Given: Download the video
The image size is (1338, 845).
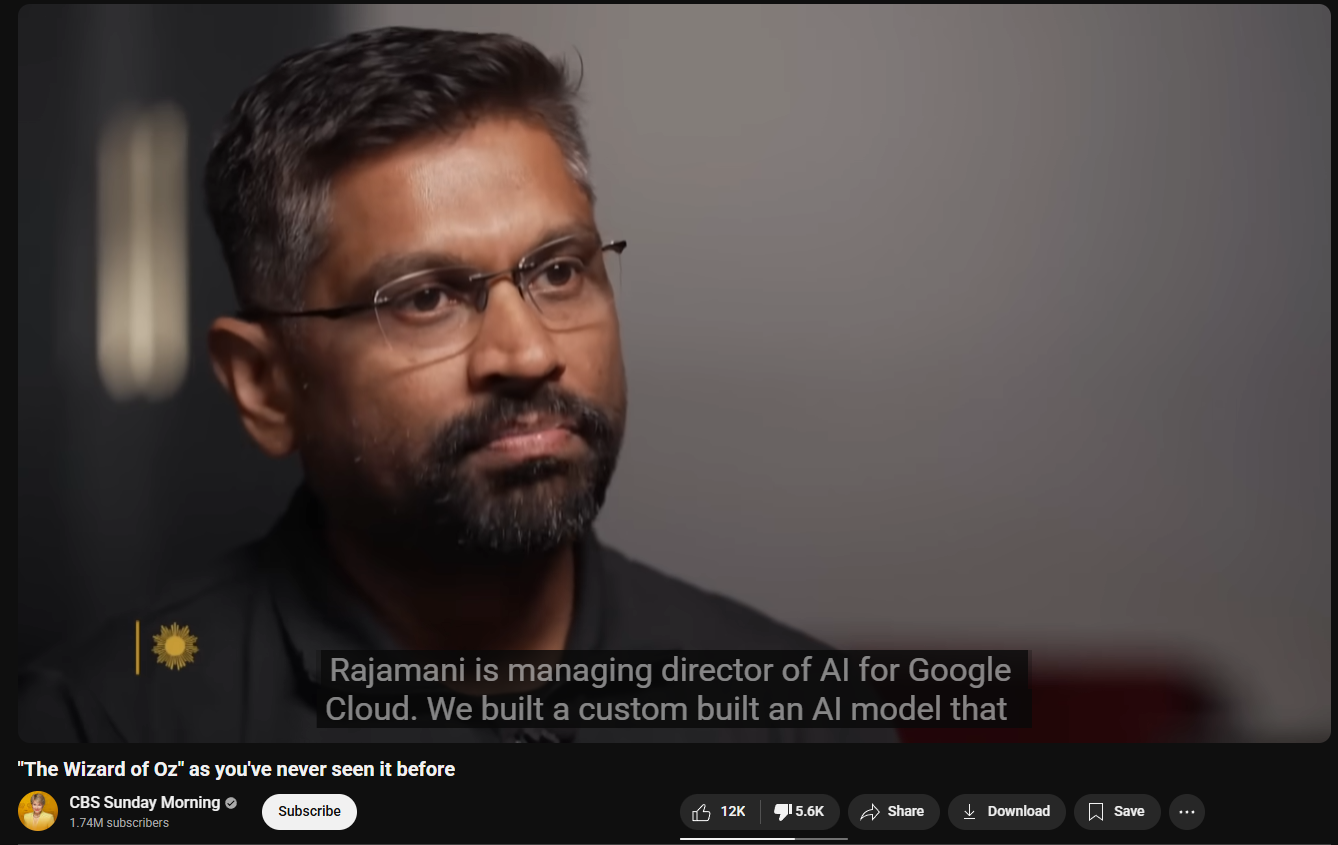Looking at the screenshot, I should click(1006, 811).
